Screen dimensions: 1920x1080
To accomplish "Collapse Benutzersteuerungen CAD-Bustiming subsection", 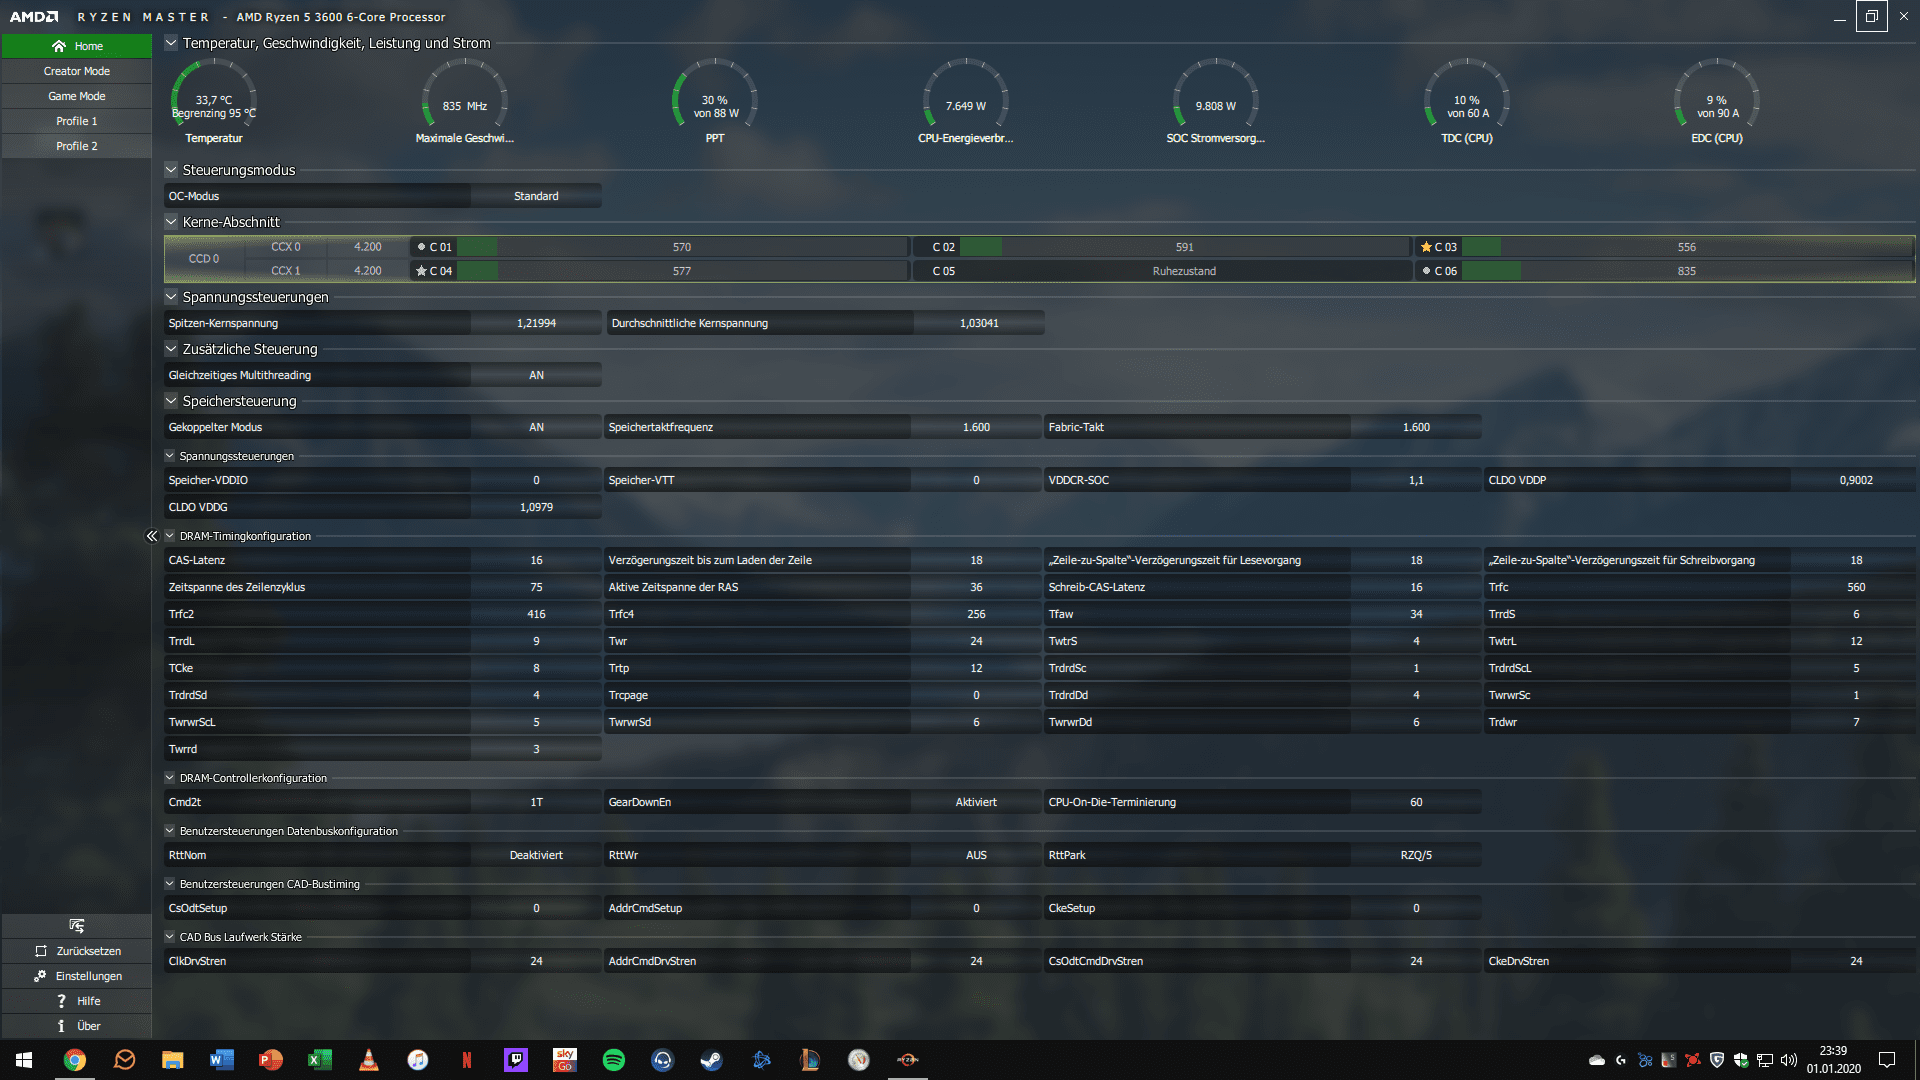I will pyautogui.click(x=170, y=884).
